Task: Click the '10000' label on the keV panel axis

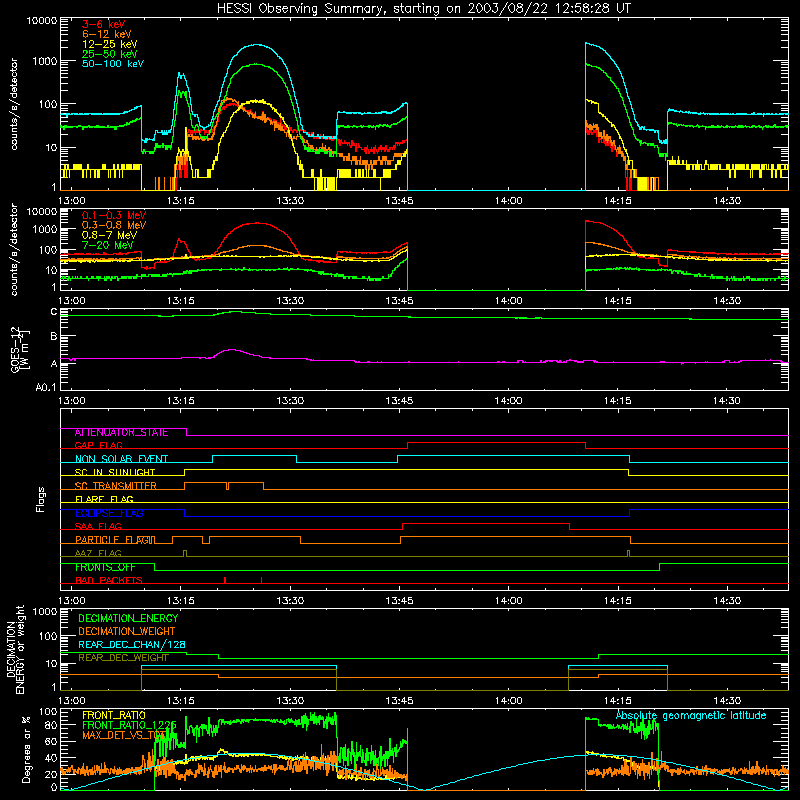Action: (x=42, y=21)
